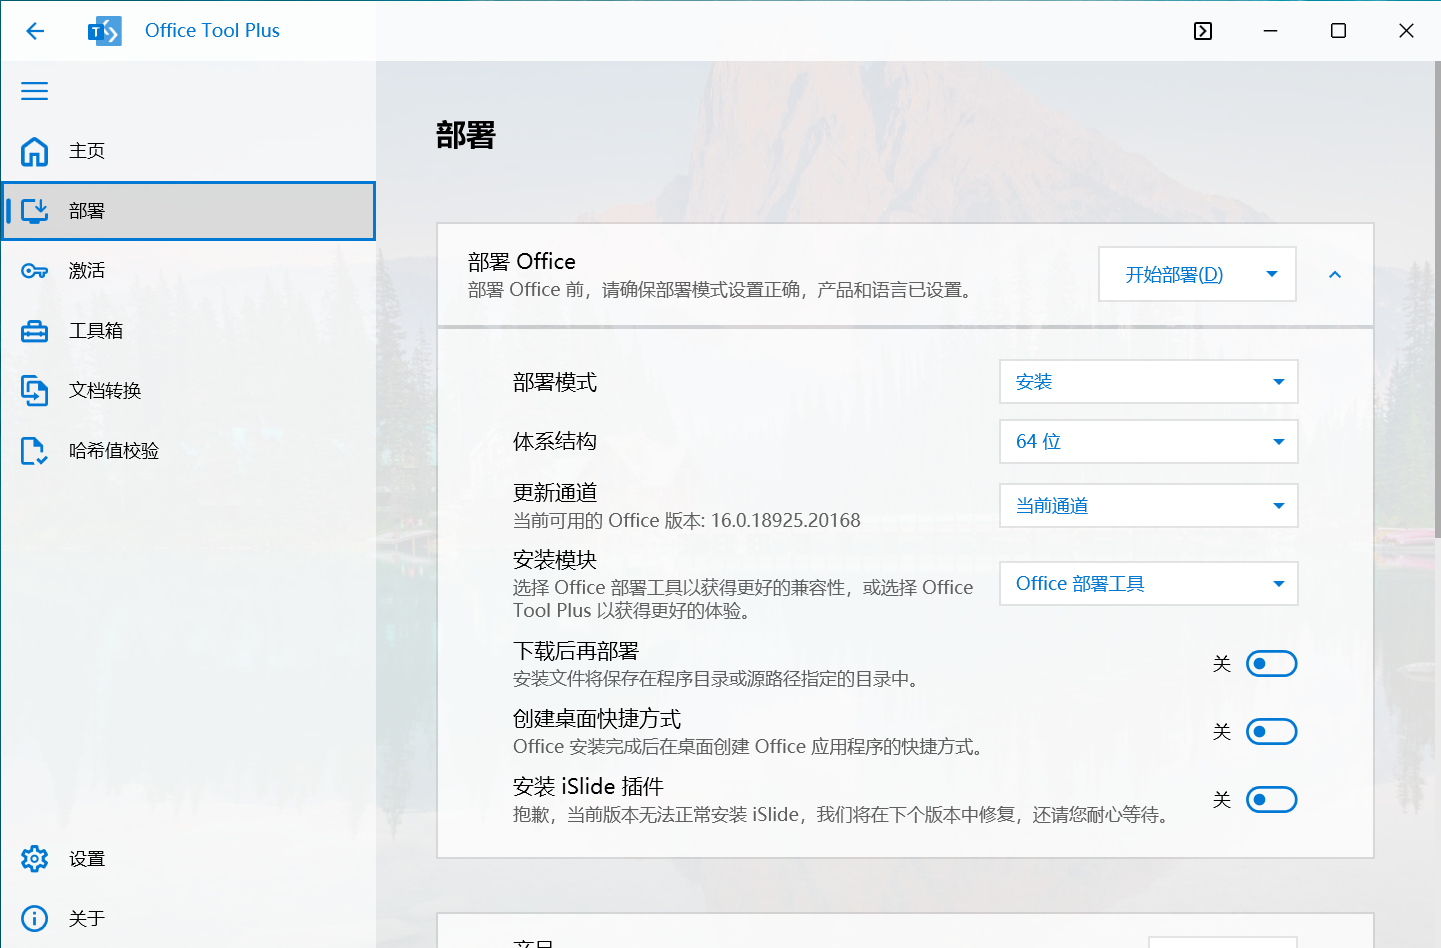Minimize the Office Tool Plus window
Image resolution: width=1441 pixels, height=948 pixels.
[1270, 31]
